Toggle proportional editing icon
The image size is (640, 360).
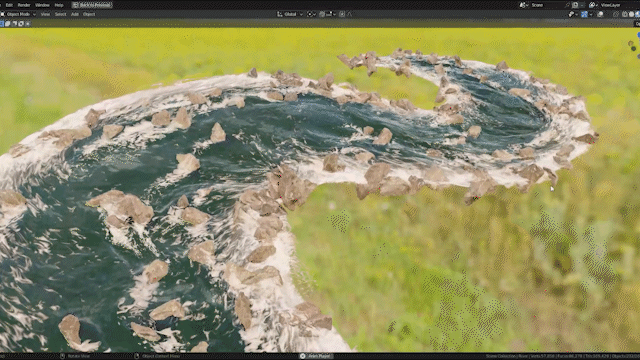342,14
